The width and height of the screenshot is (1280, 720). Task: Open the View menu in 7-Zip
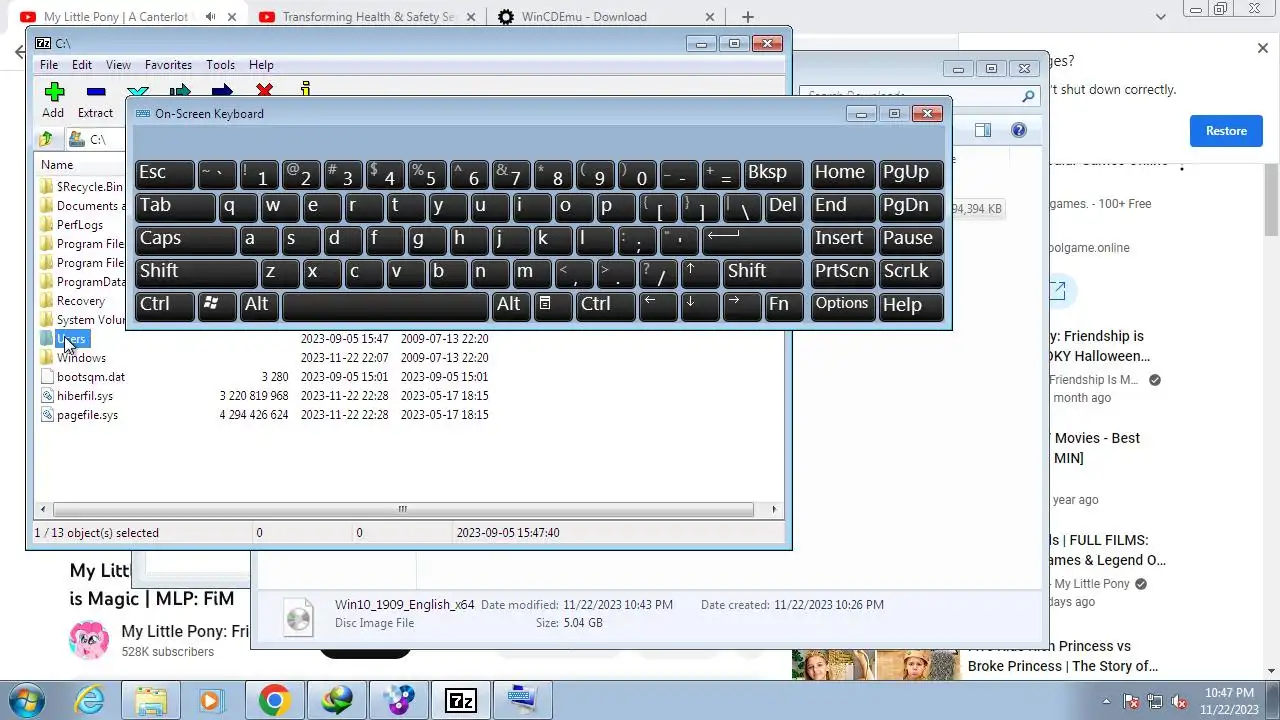[118, 65]
